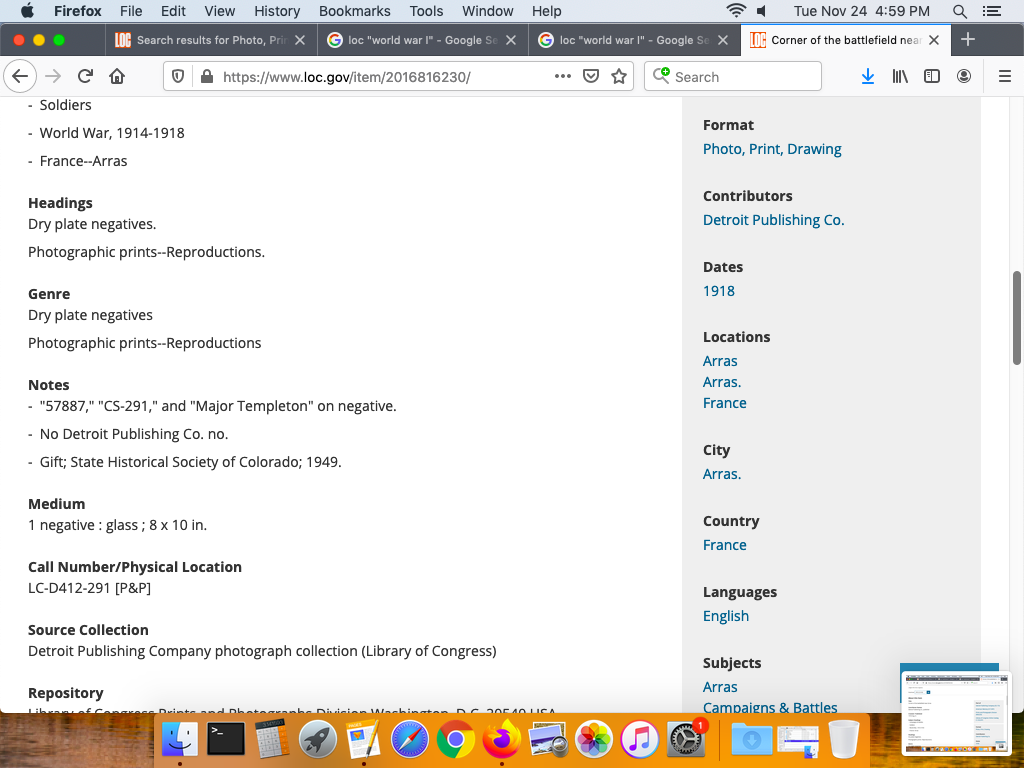This screenshot has width=1024, height=768.
Task: Reload the current page
Action: [x=86, y=77]
